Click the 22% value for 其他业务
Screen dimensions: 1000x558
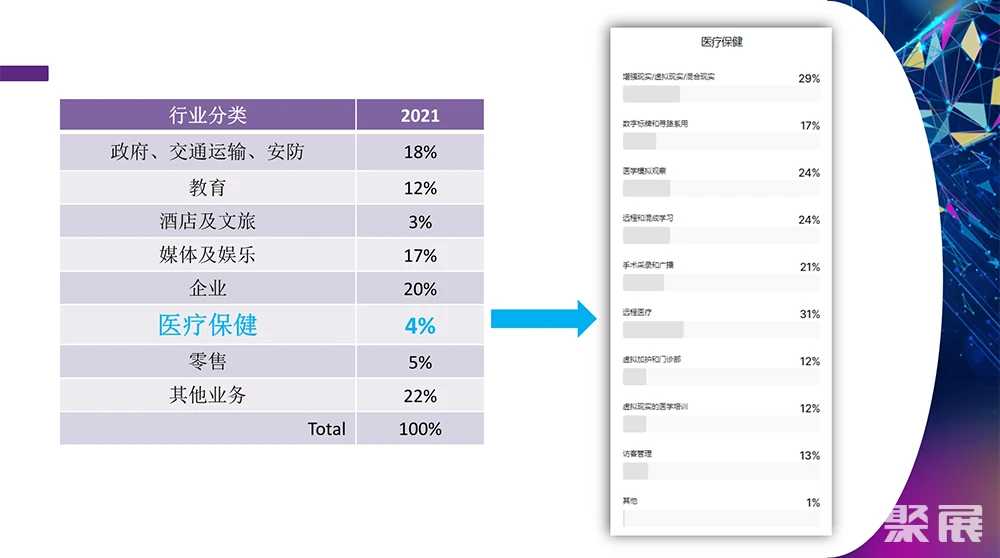[x=420, y=396]
